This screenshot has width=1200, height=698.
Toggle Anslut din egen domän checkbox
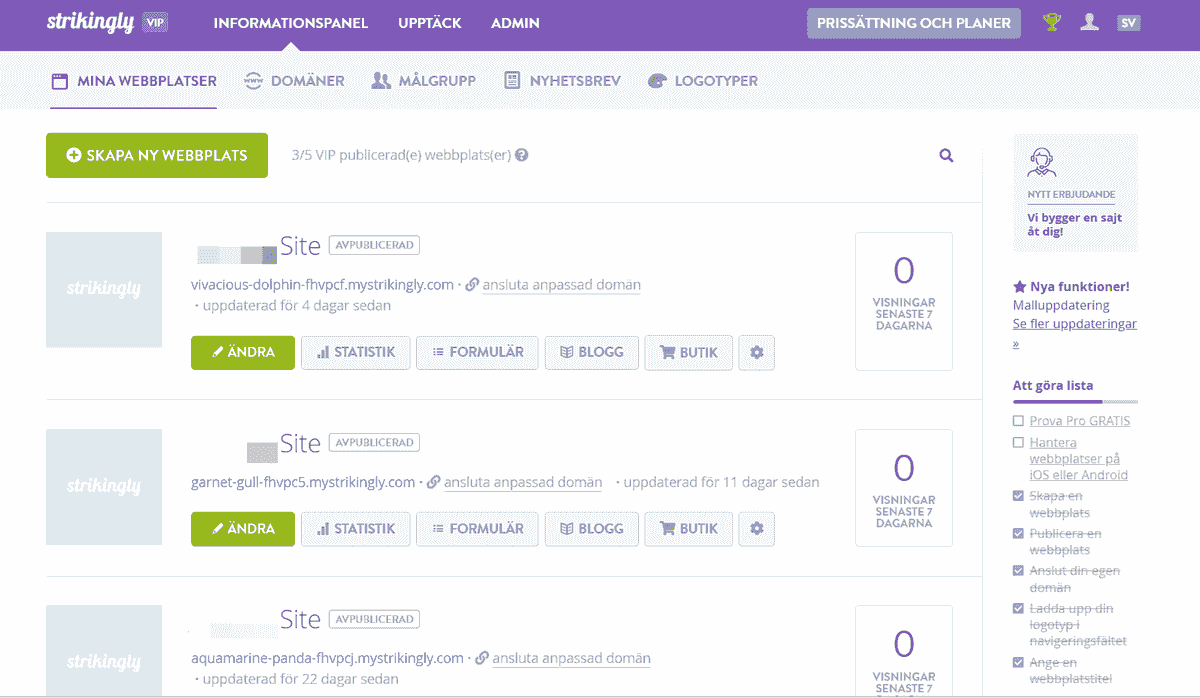(1018, 571)
